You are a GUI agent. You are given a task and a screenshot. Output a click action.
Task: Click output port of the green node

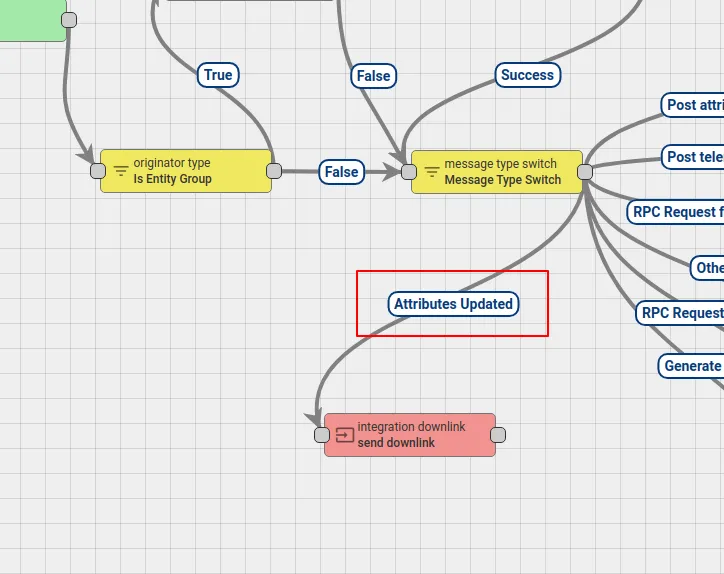point(69,20)
